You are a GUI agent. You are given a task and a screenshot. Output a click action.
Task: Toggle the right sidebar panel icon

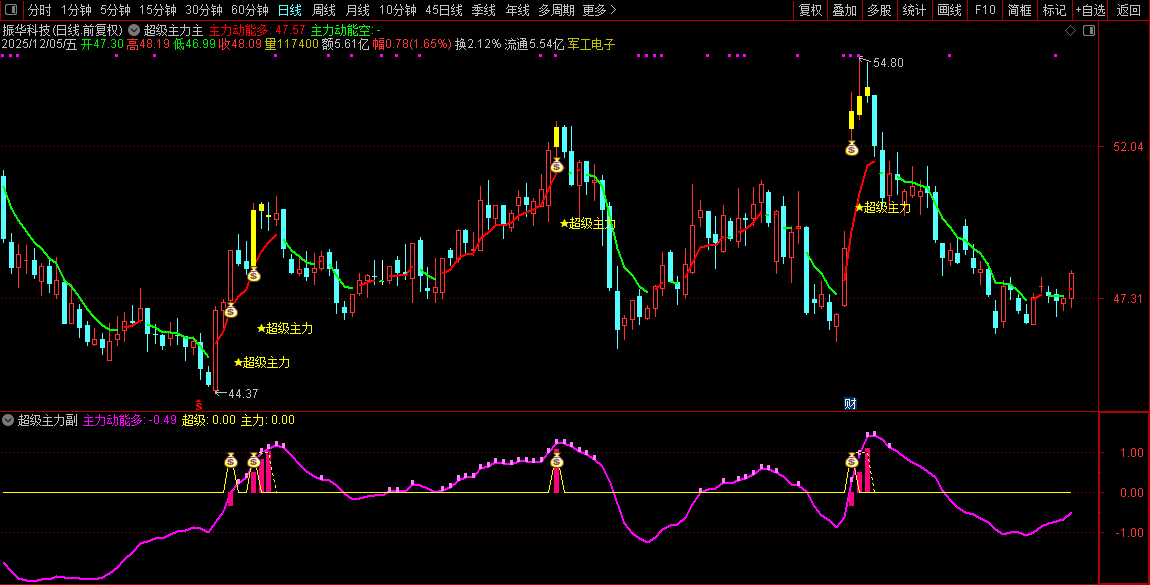tap(1088, 31)
